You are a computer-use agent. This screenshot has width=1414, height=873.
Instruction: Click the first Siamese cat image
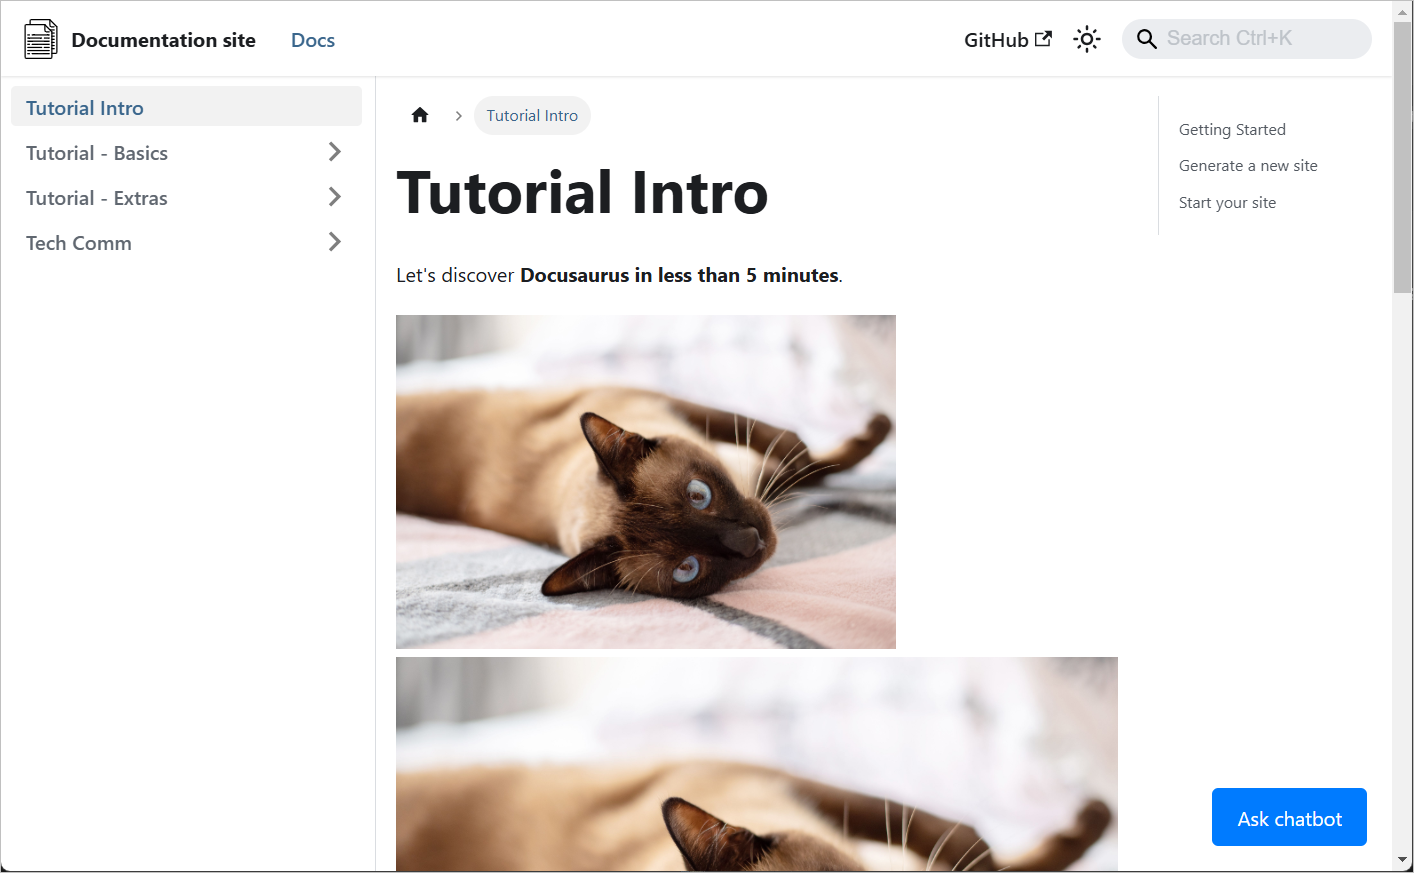pyautogui.click(x=646, y=482)
